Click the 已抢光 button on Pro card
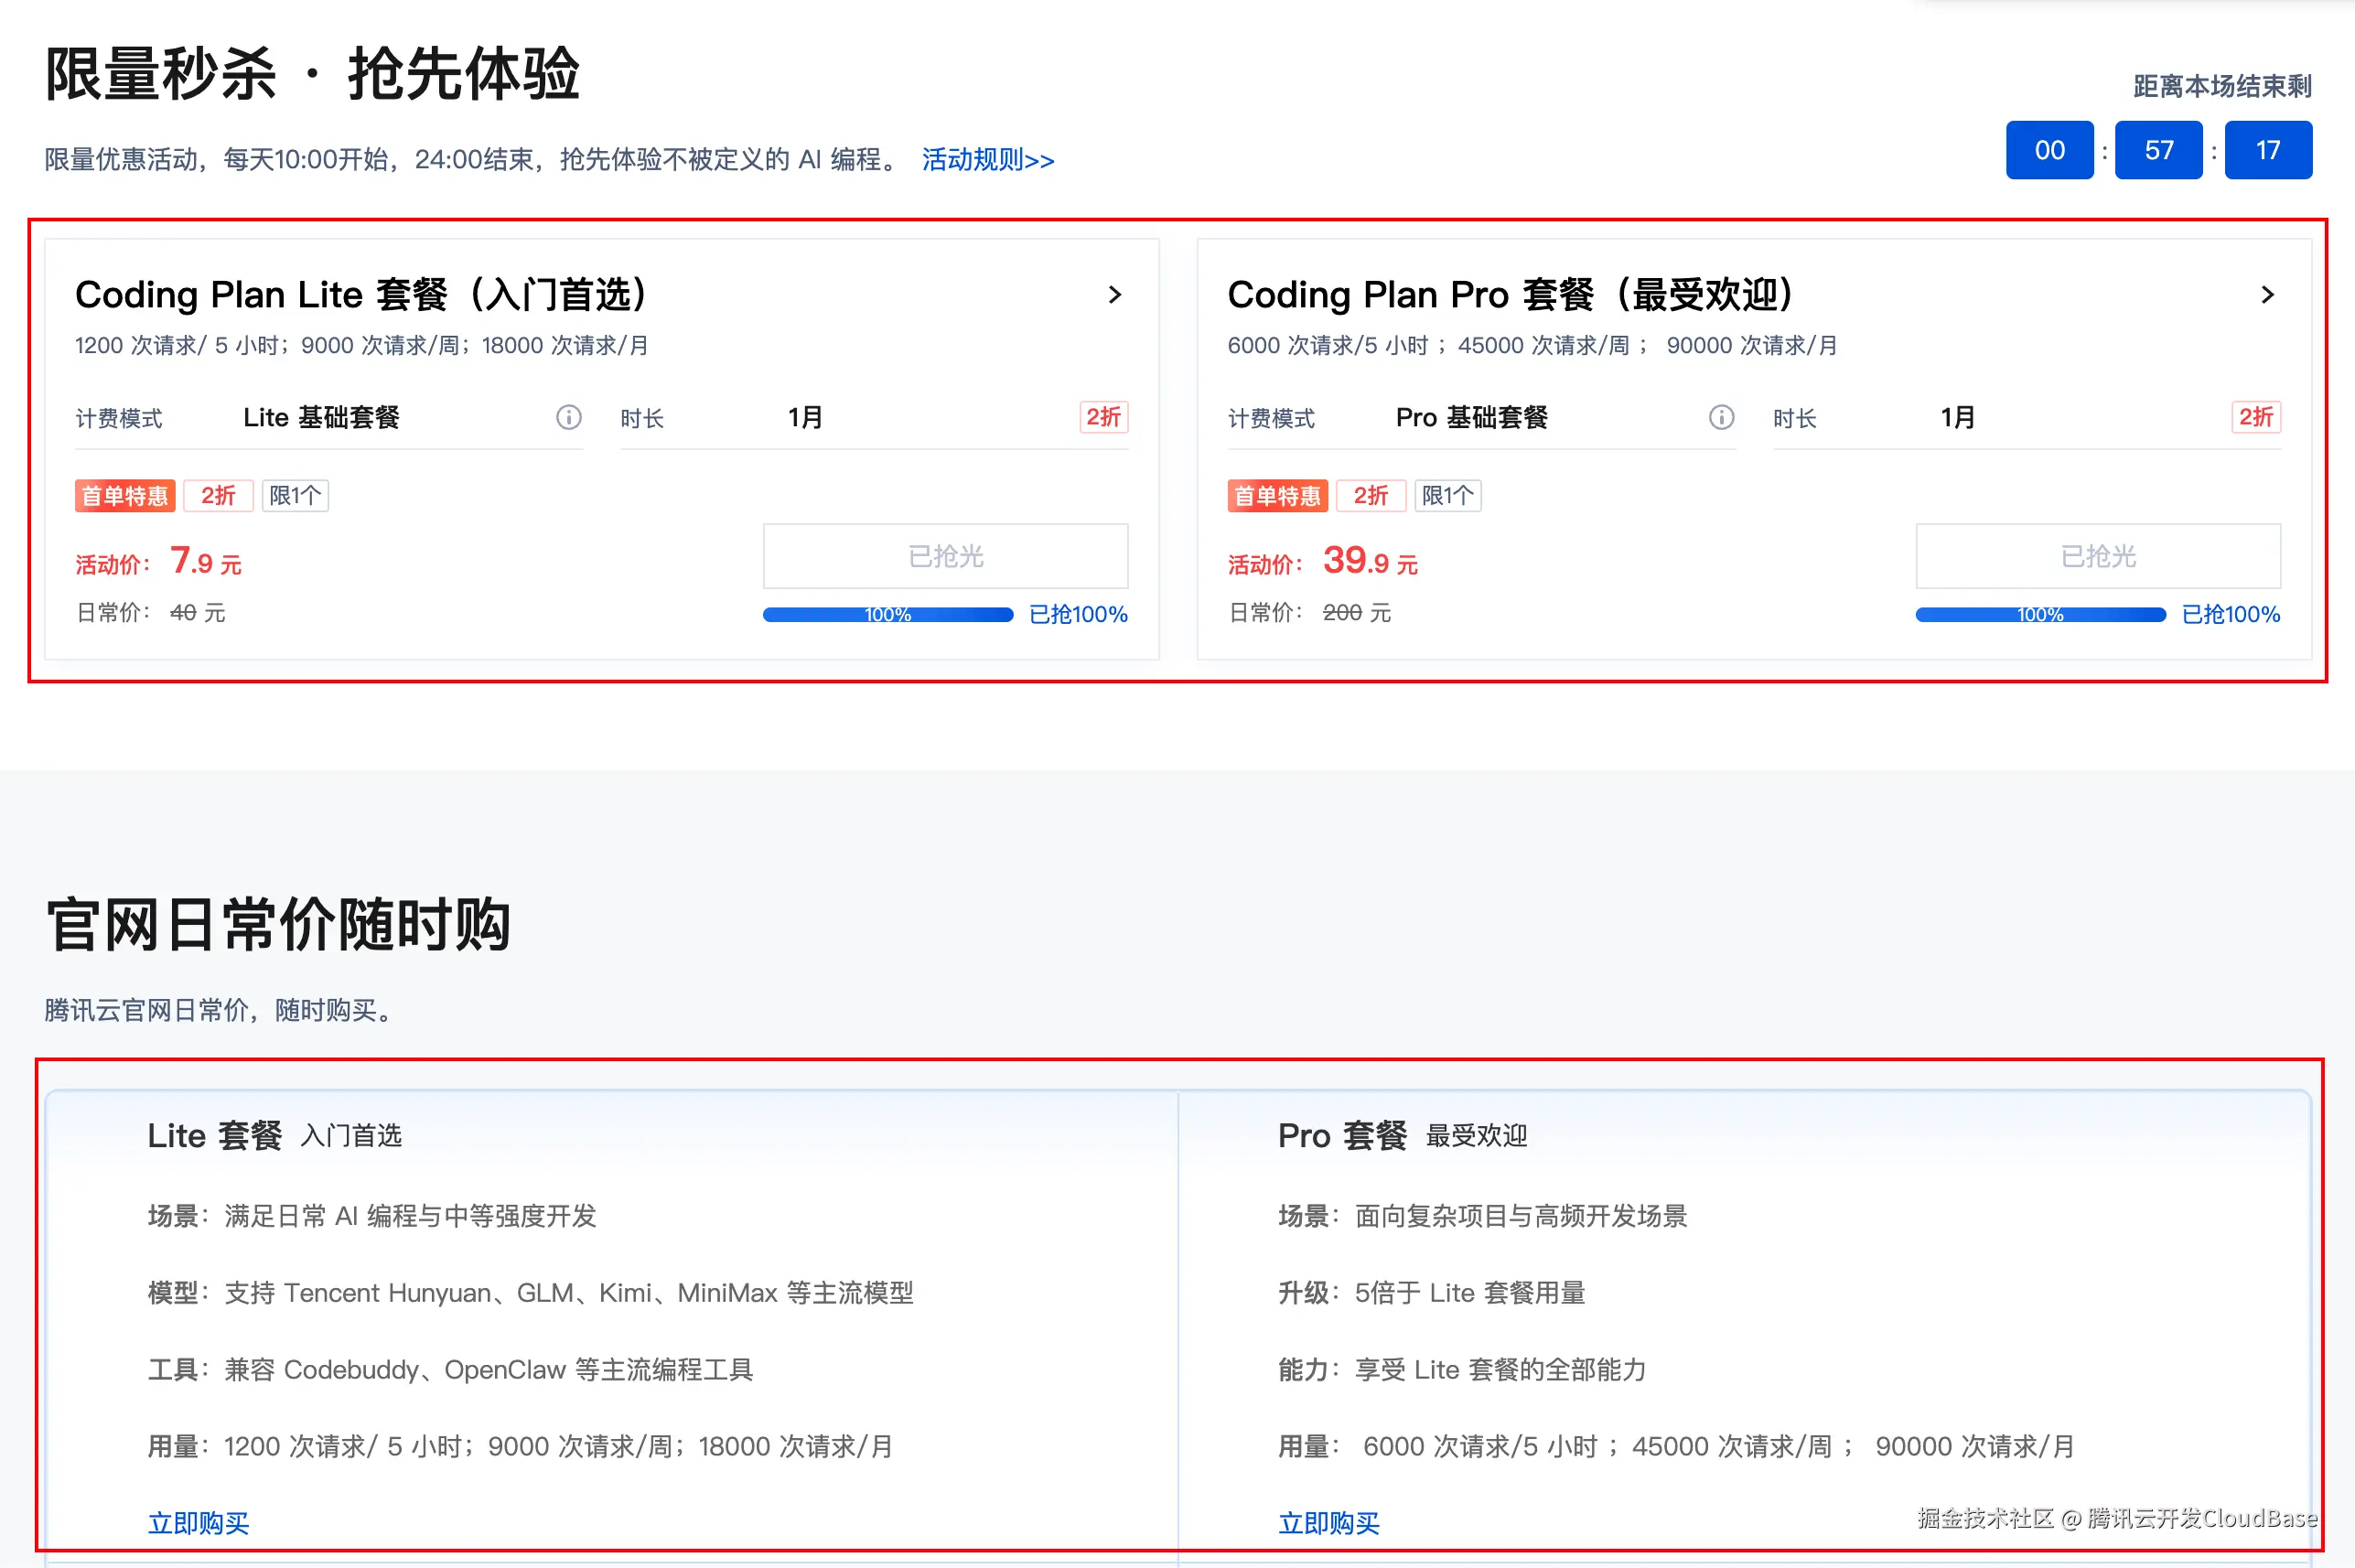Image resolution: width=2355 pixels, height=1568 pixels. click(x=2097, y=556)
